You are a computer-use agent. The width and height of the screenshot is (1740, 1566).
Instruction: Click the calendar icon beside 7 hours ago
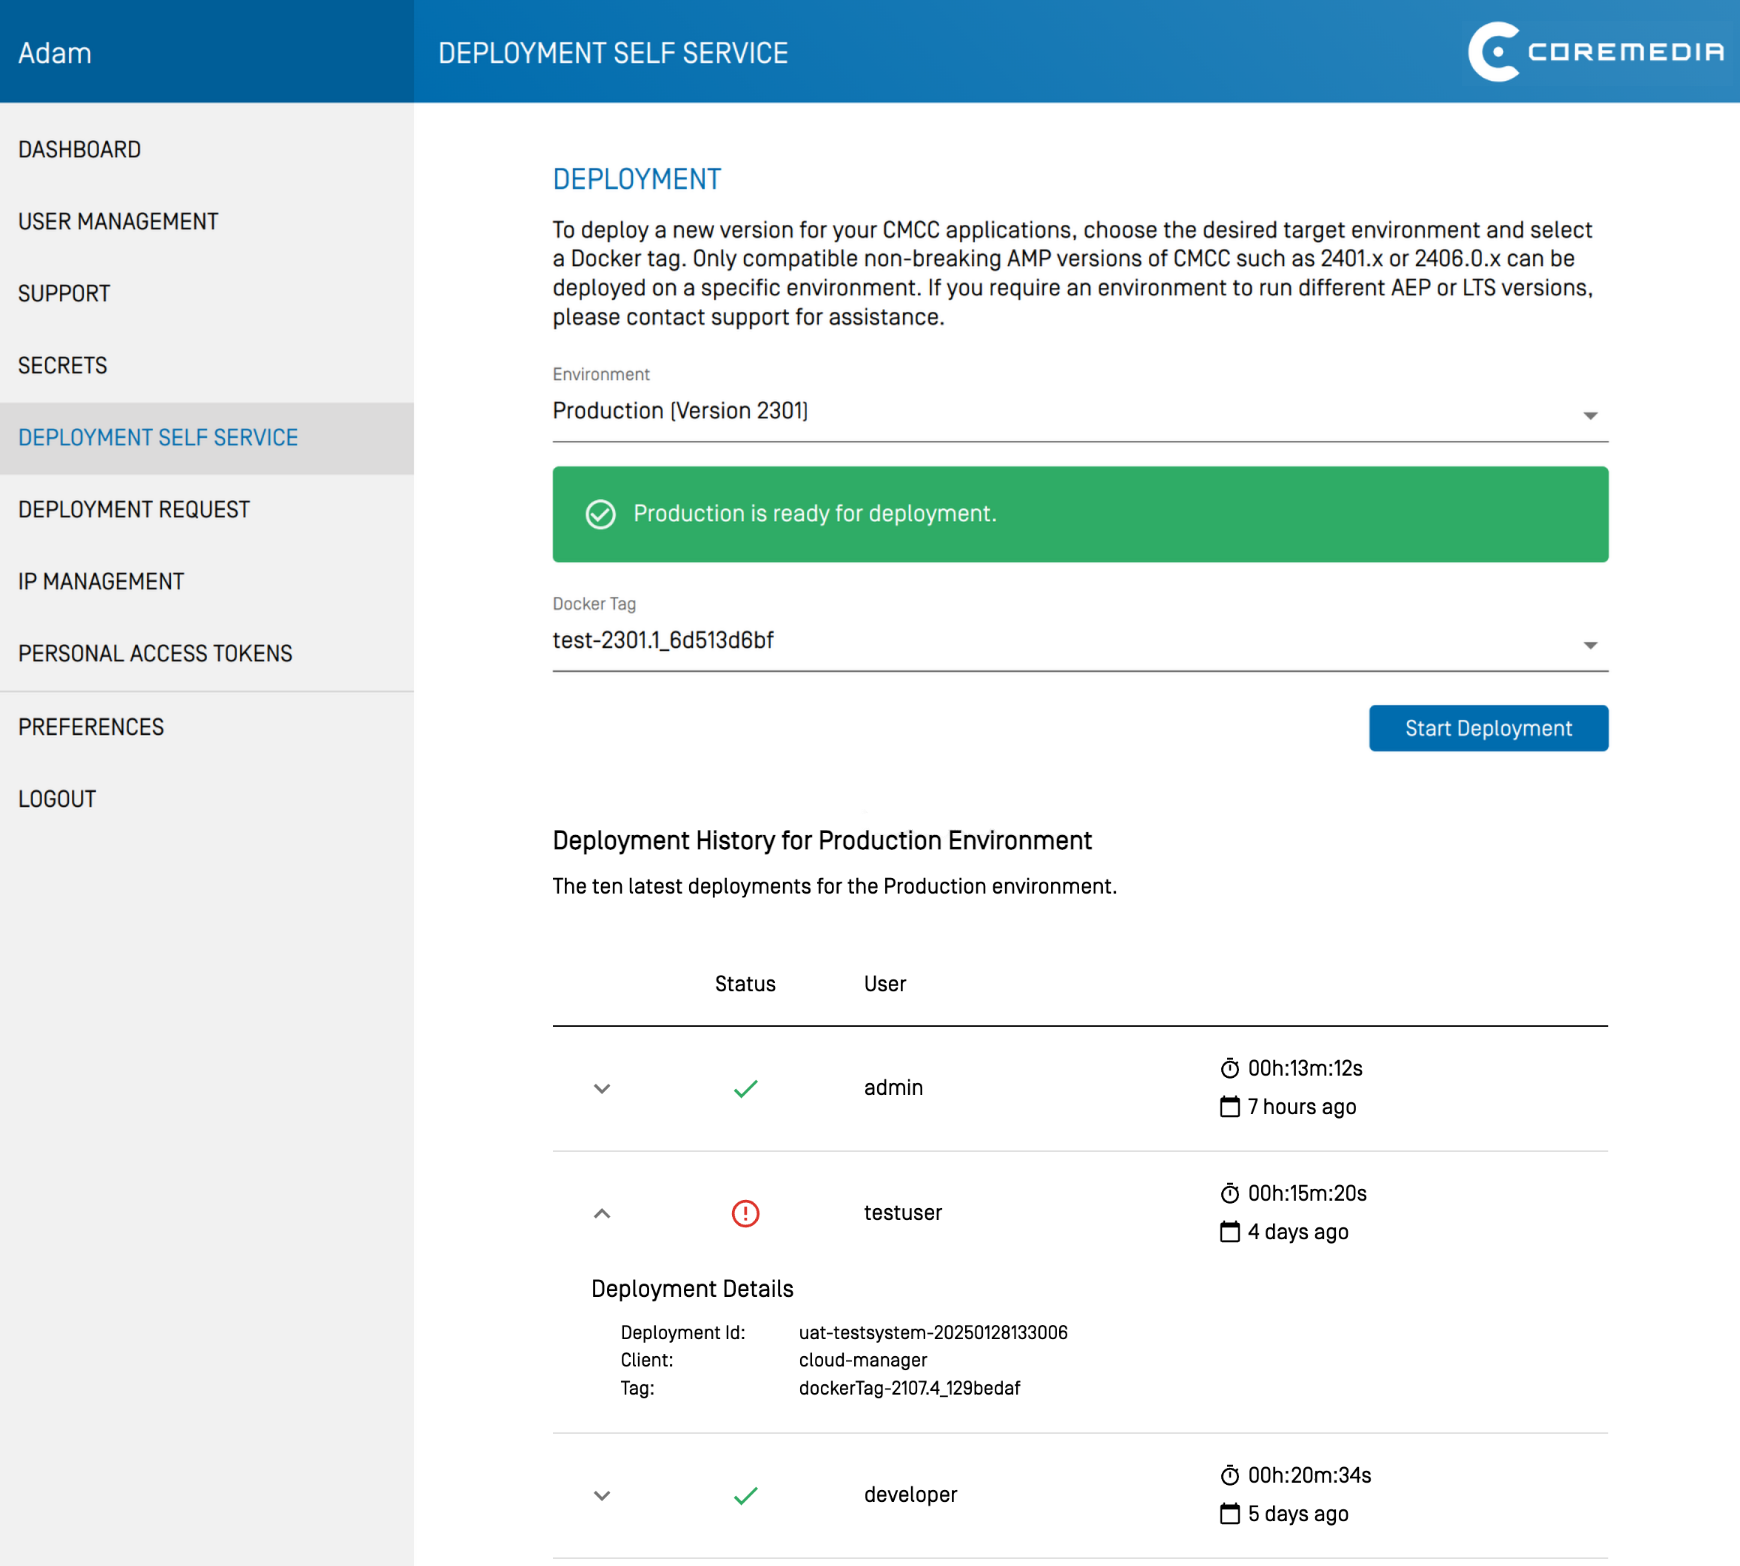pos(1229,1106)
